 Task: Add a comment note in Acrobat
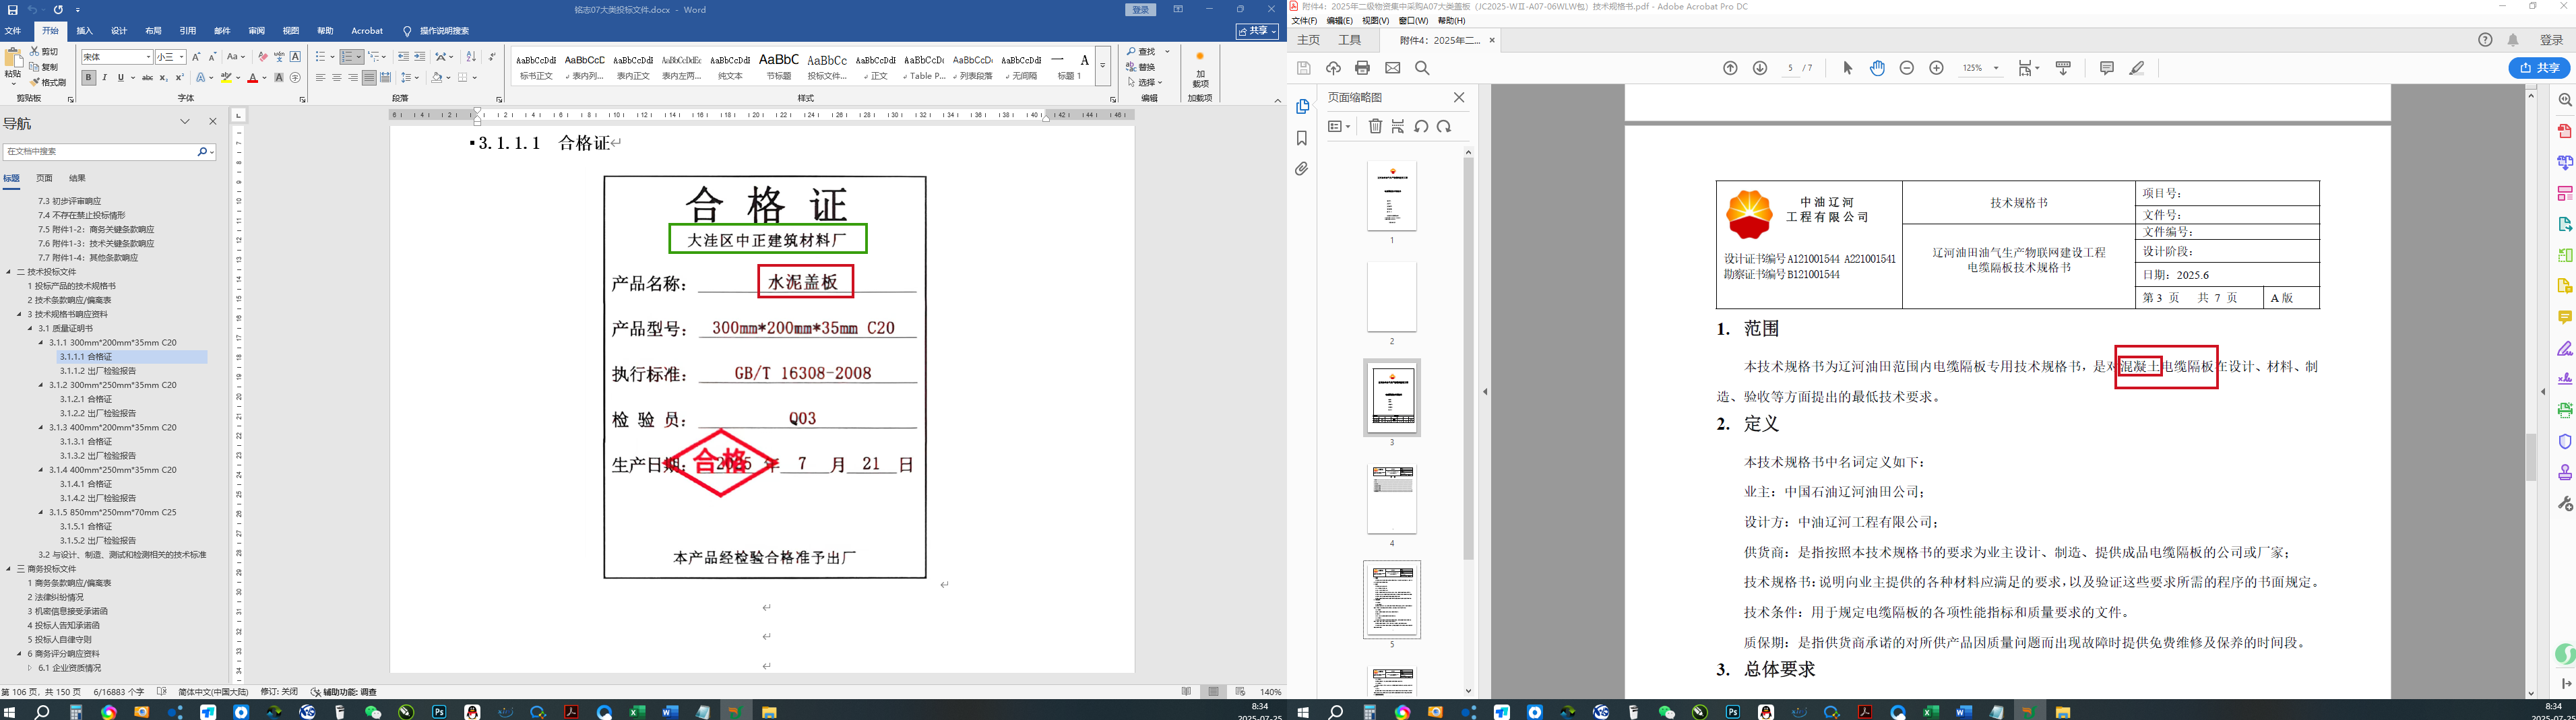coord(2107,68)
